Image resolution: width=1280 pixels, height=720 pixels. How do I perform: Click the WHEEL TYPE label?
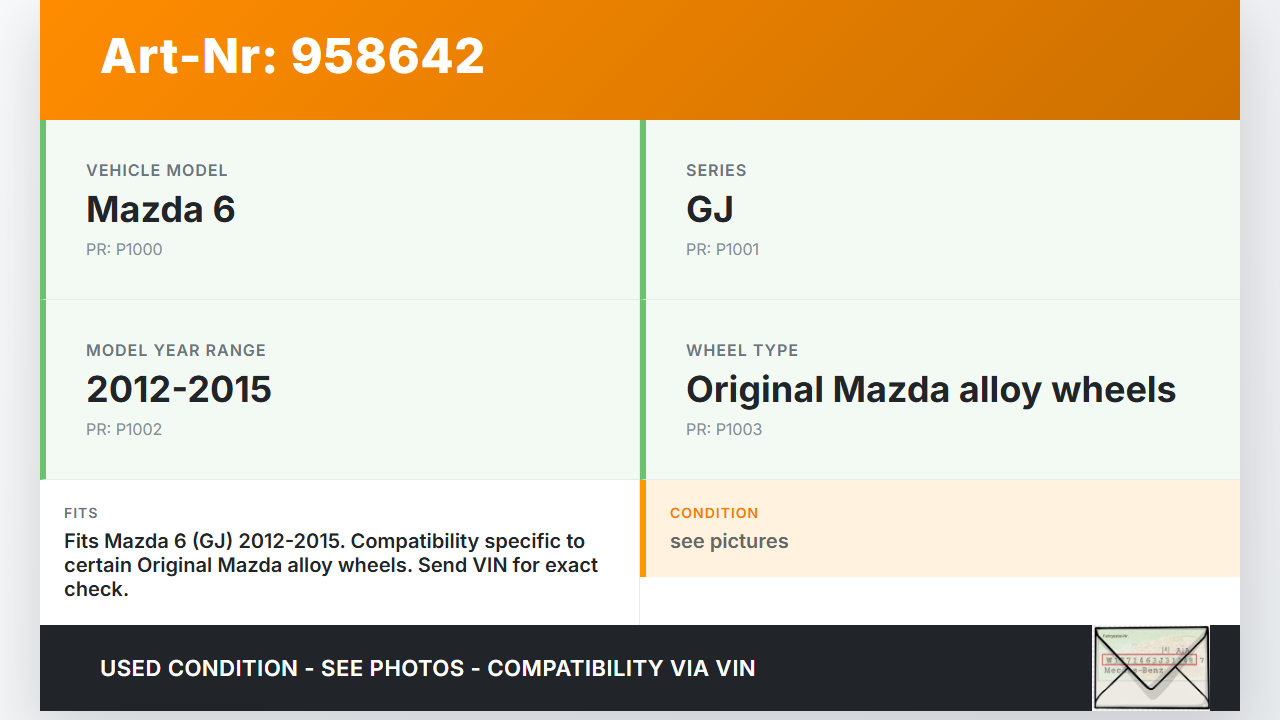pos(742,350)
